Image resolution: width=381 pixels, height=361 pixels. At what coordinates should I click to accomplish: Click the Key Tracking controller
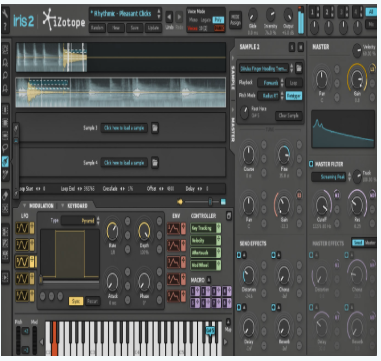[x=203, y=228]
